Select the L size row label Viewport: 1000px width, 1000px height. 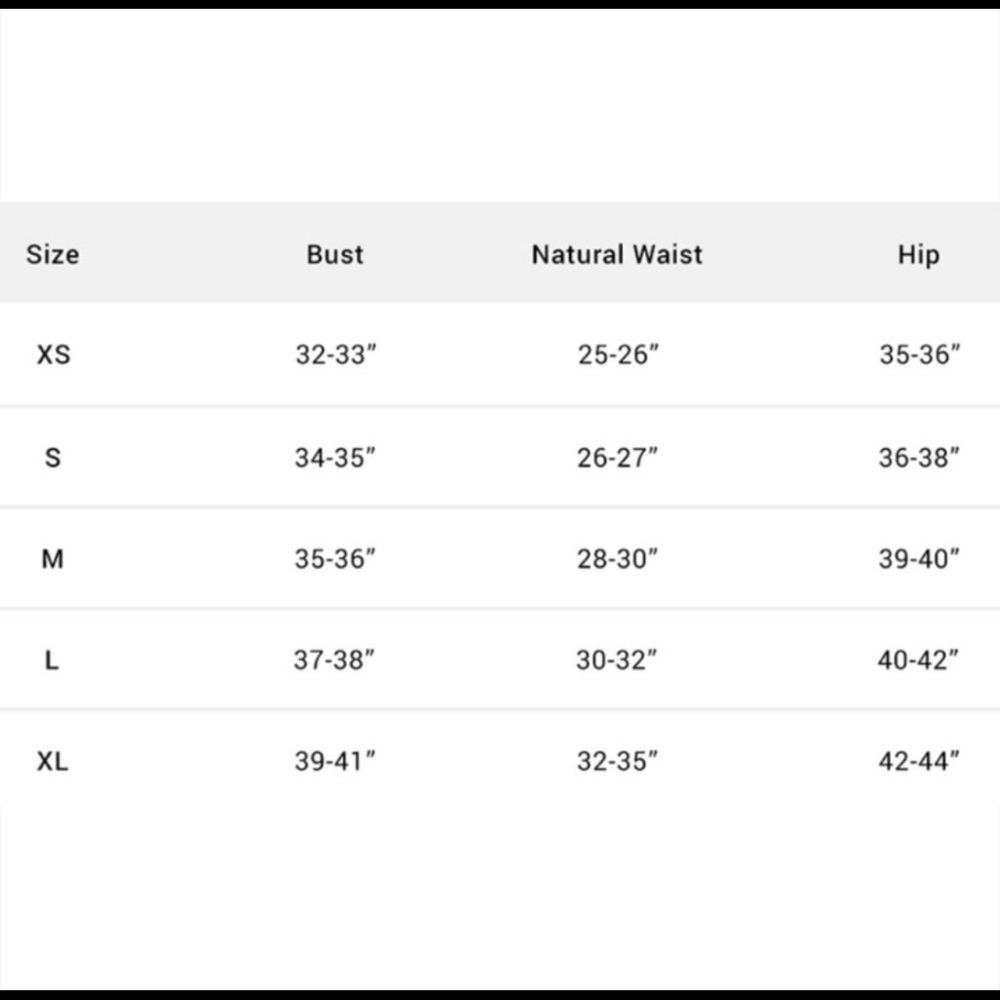coord(52,659)
